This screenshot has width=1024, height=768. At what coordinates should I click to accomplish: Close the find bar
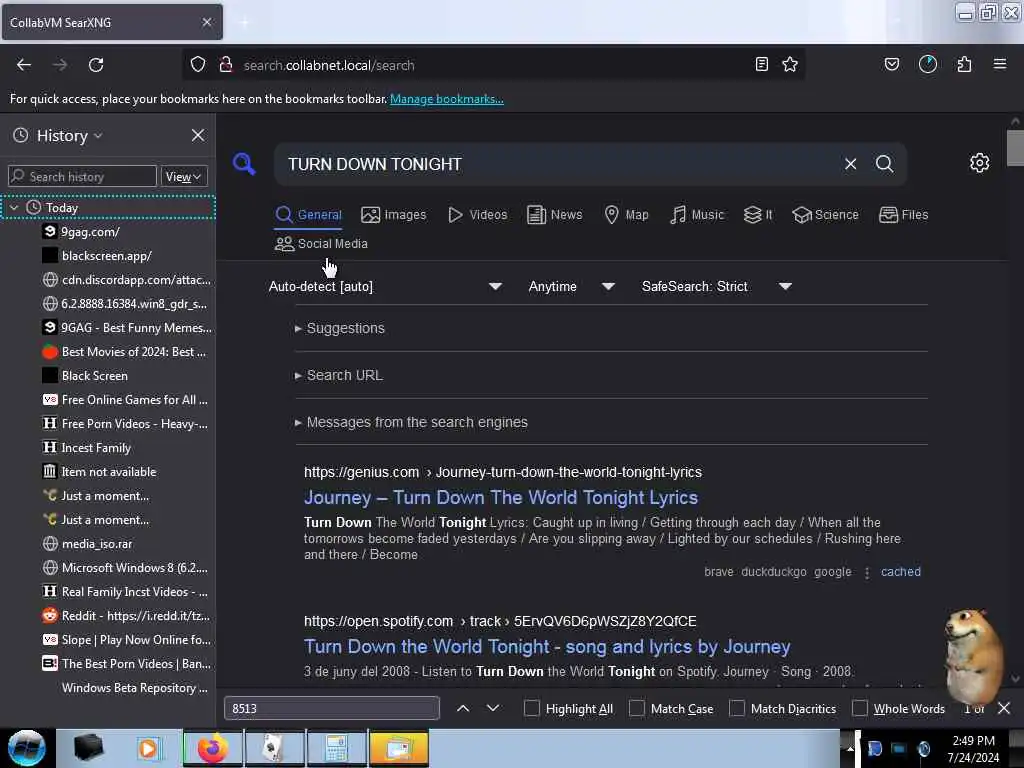coord(1004,709)
